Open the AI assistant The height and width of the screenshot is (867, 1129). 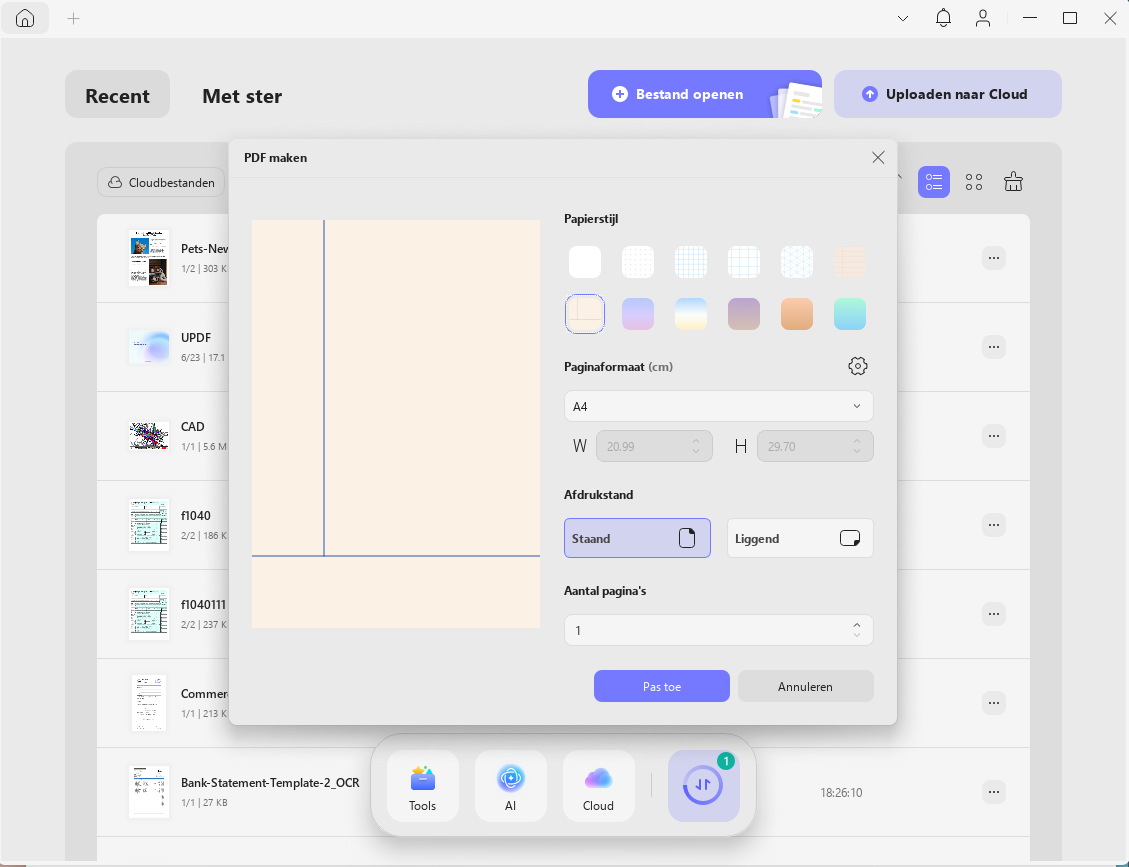510,786
